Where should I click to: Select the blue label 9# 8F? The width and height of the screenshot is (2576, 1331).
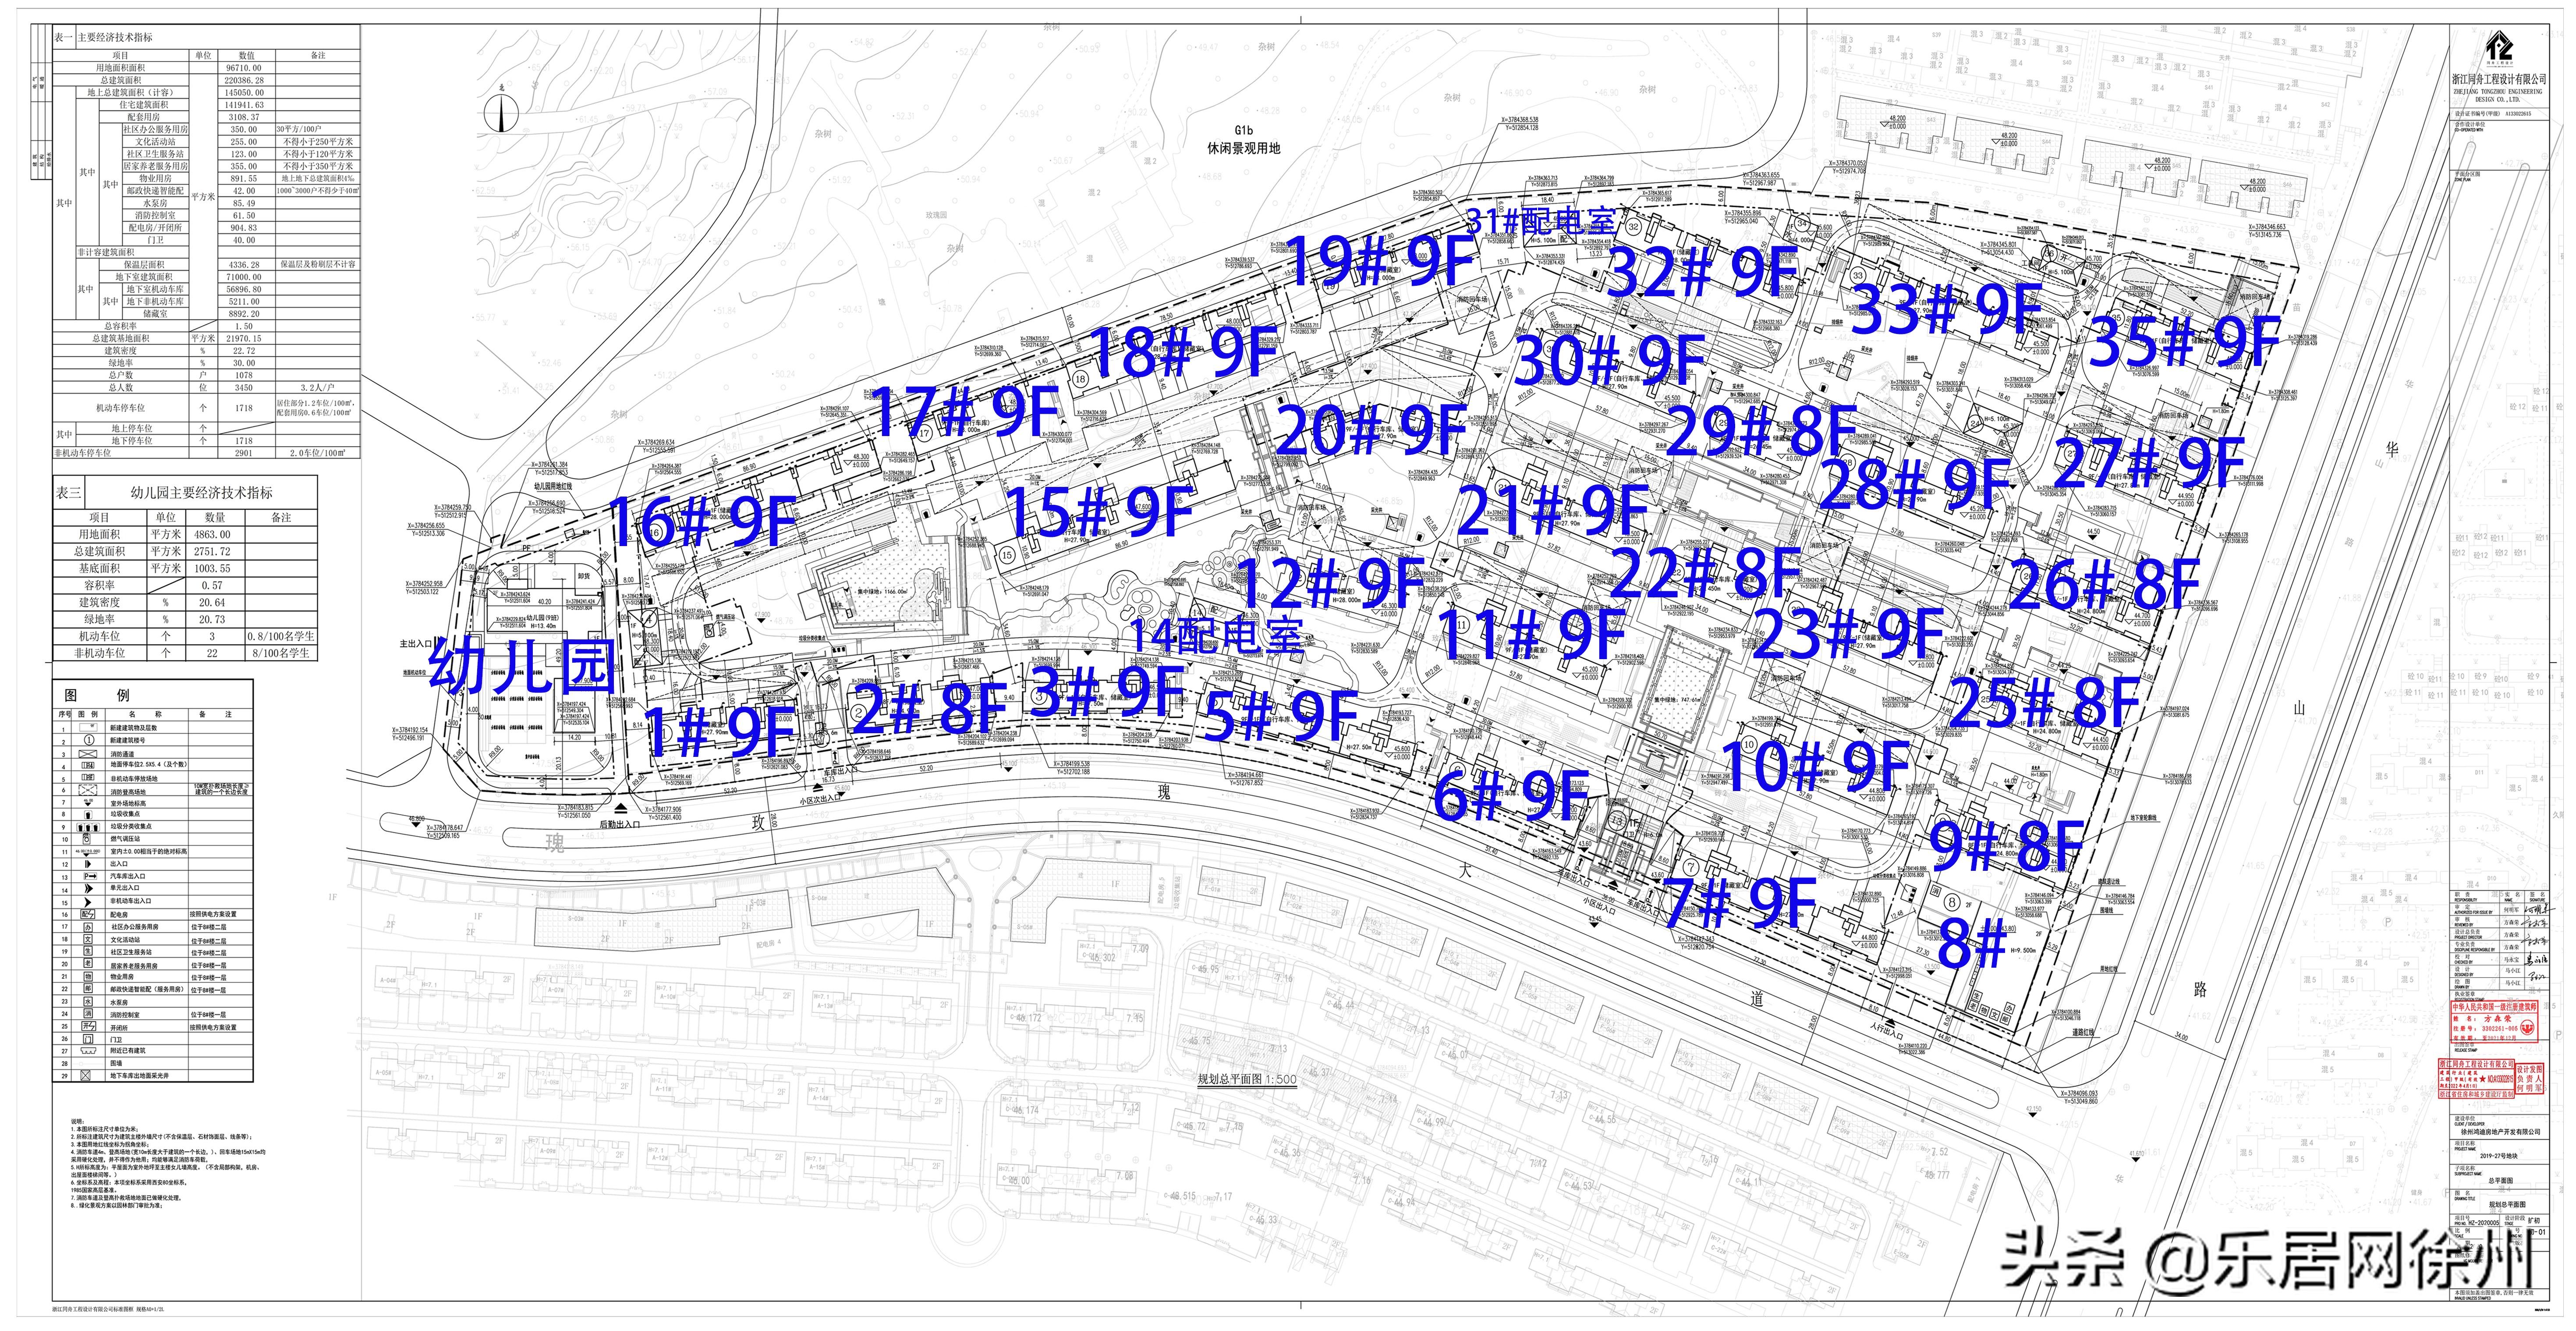pos(2006,846)
